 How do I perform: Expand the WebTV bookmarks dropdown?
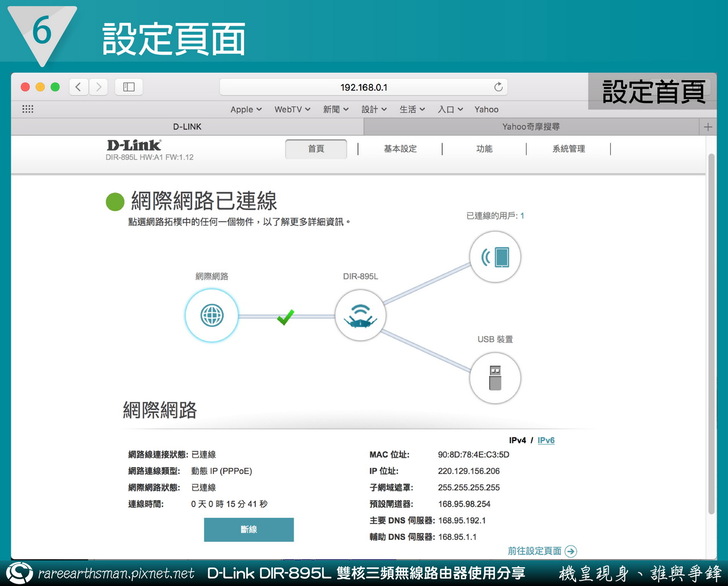(x=293, y=109)
